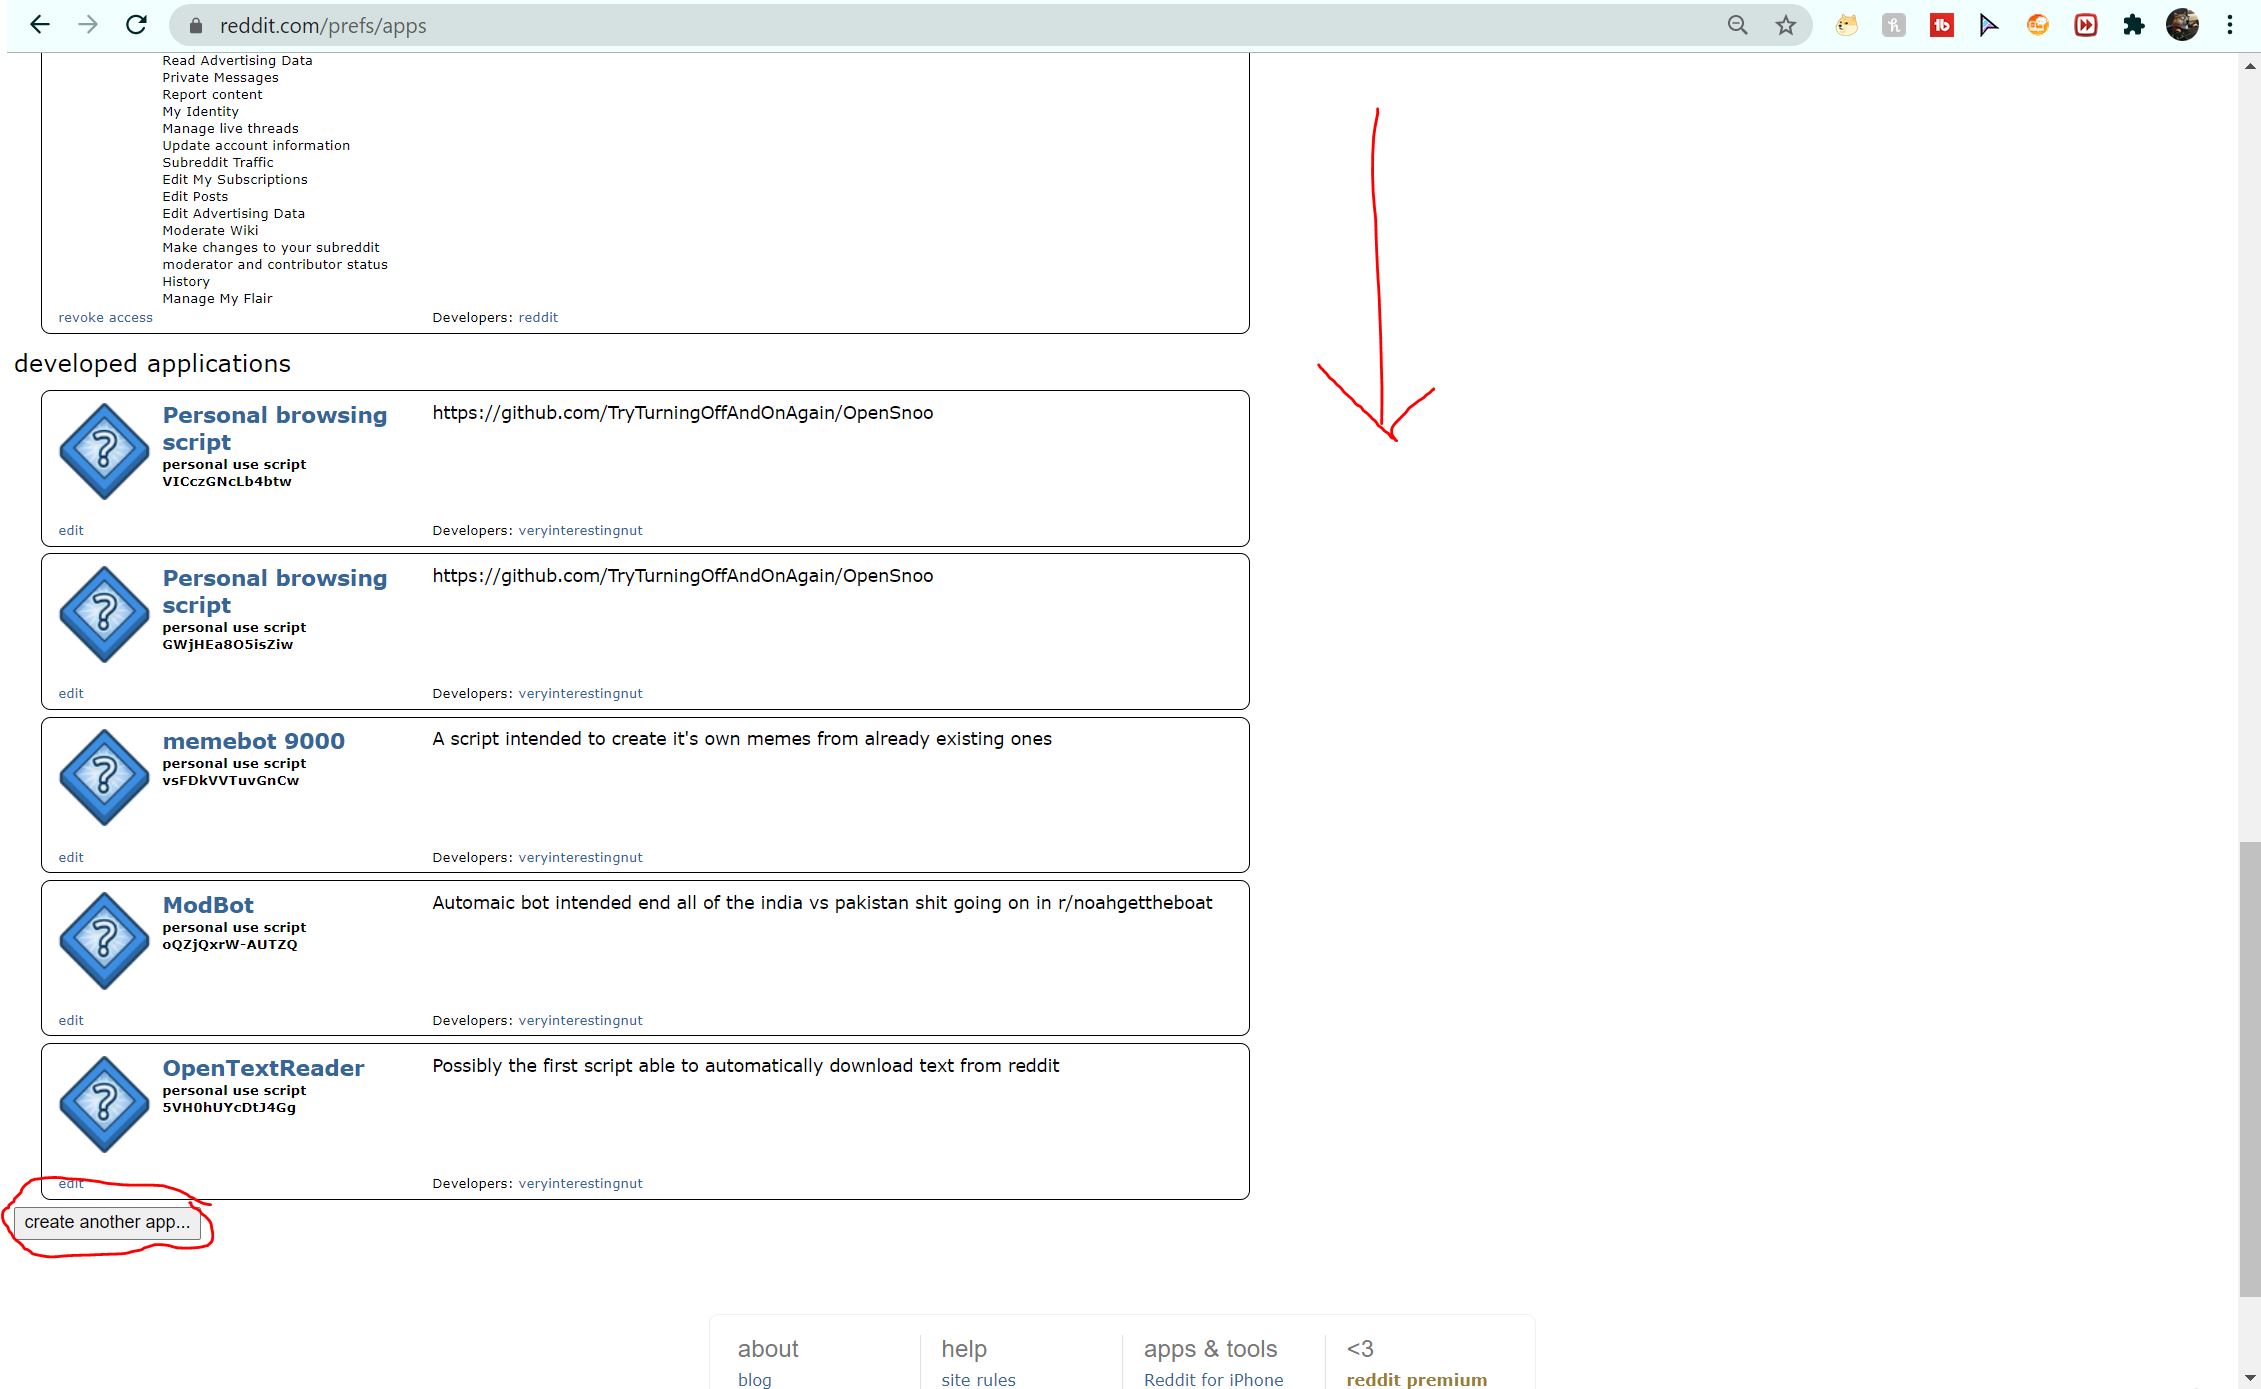Screen dimensions: 2261x1389
Task: Open the Personal browsing script title above GWjHEa8O5isZiw
Action: (x=275, y=591)
